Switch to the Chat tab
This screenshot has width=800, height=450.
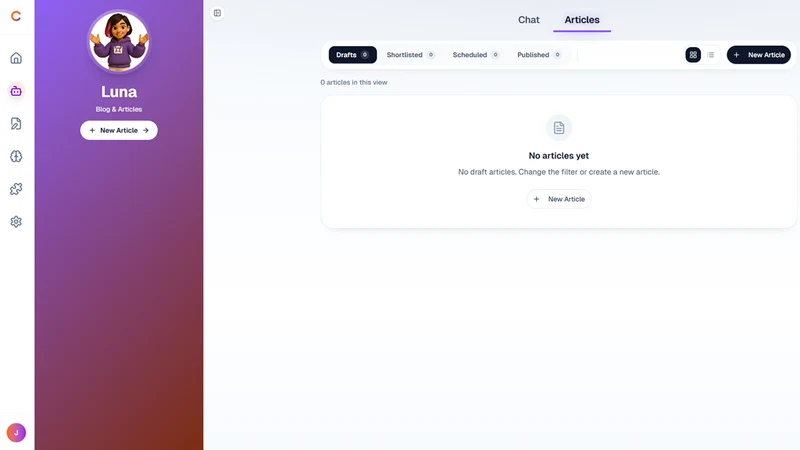529,20
